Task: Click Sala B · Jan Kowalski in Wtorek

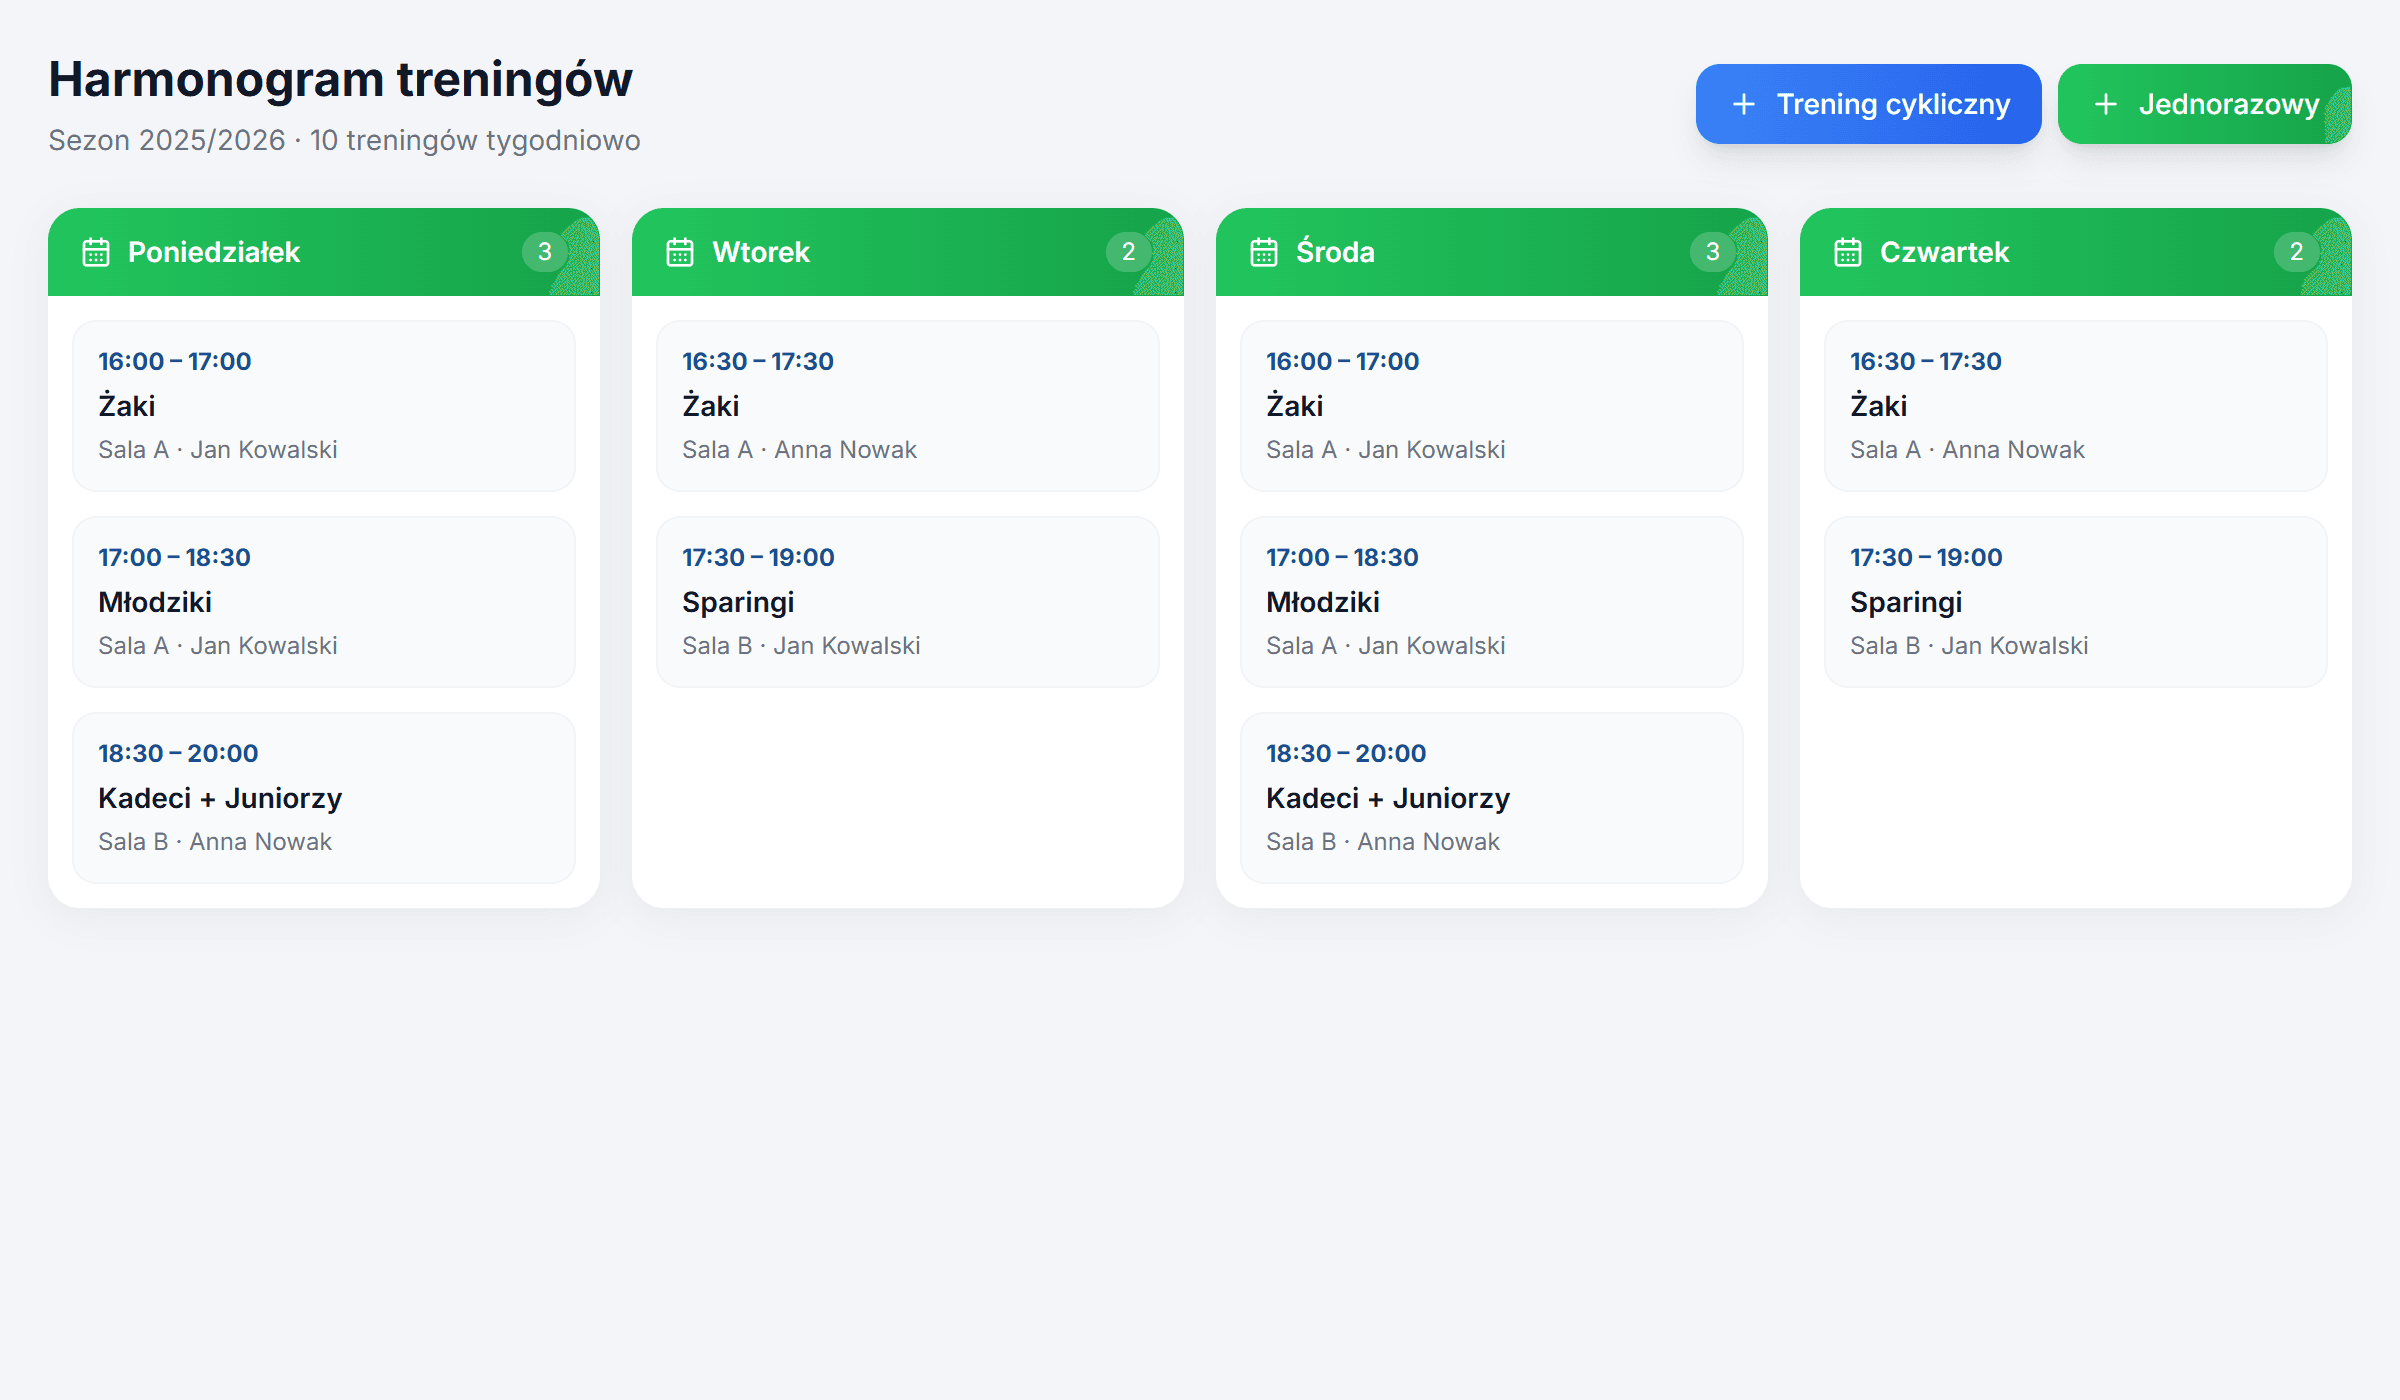Action: [801, 646]
